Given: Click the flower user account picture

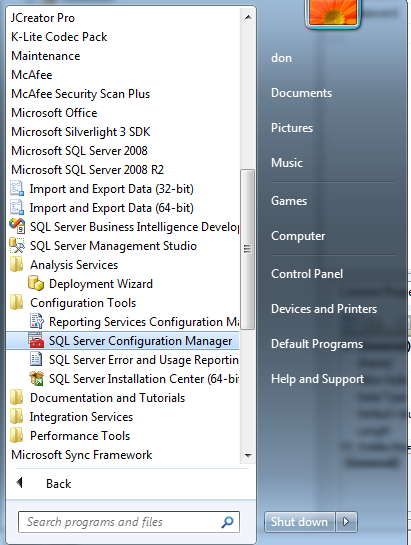Looking at the screenshot, I should (333, 13).
